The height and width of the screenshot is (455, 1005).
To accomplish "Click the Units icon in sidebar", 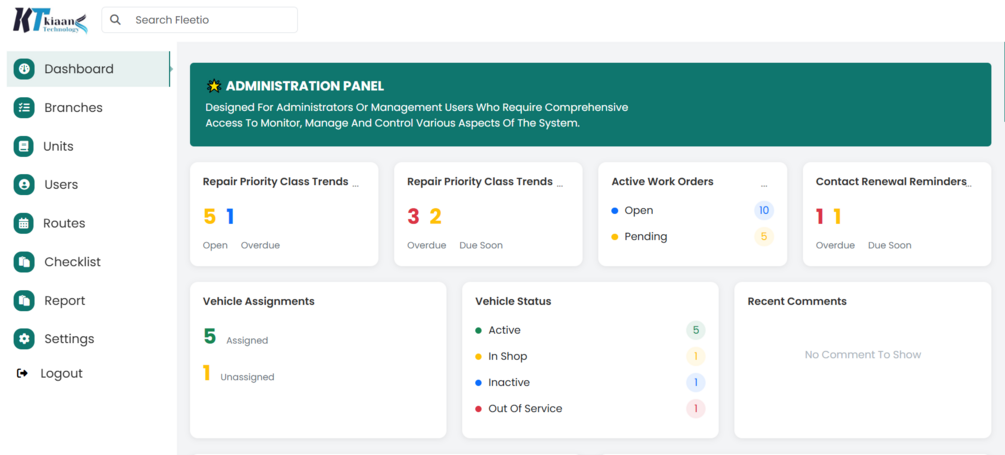I will [x=24, y=146].
